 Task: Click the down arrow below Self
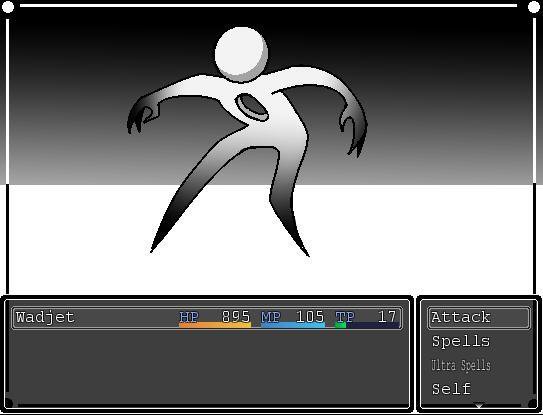point(479,405)
